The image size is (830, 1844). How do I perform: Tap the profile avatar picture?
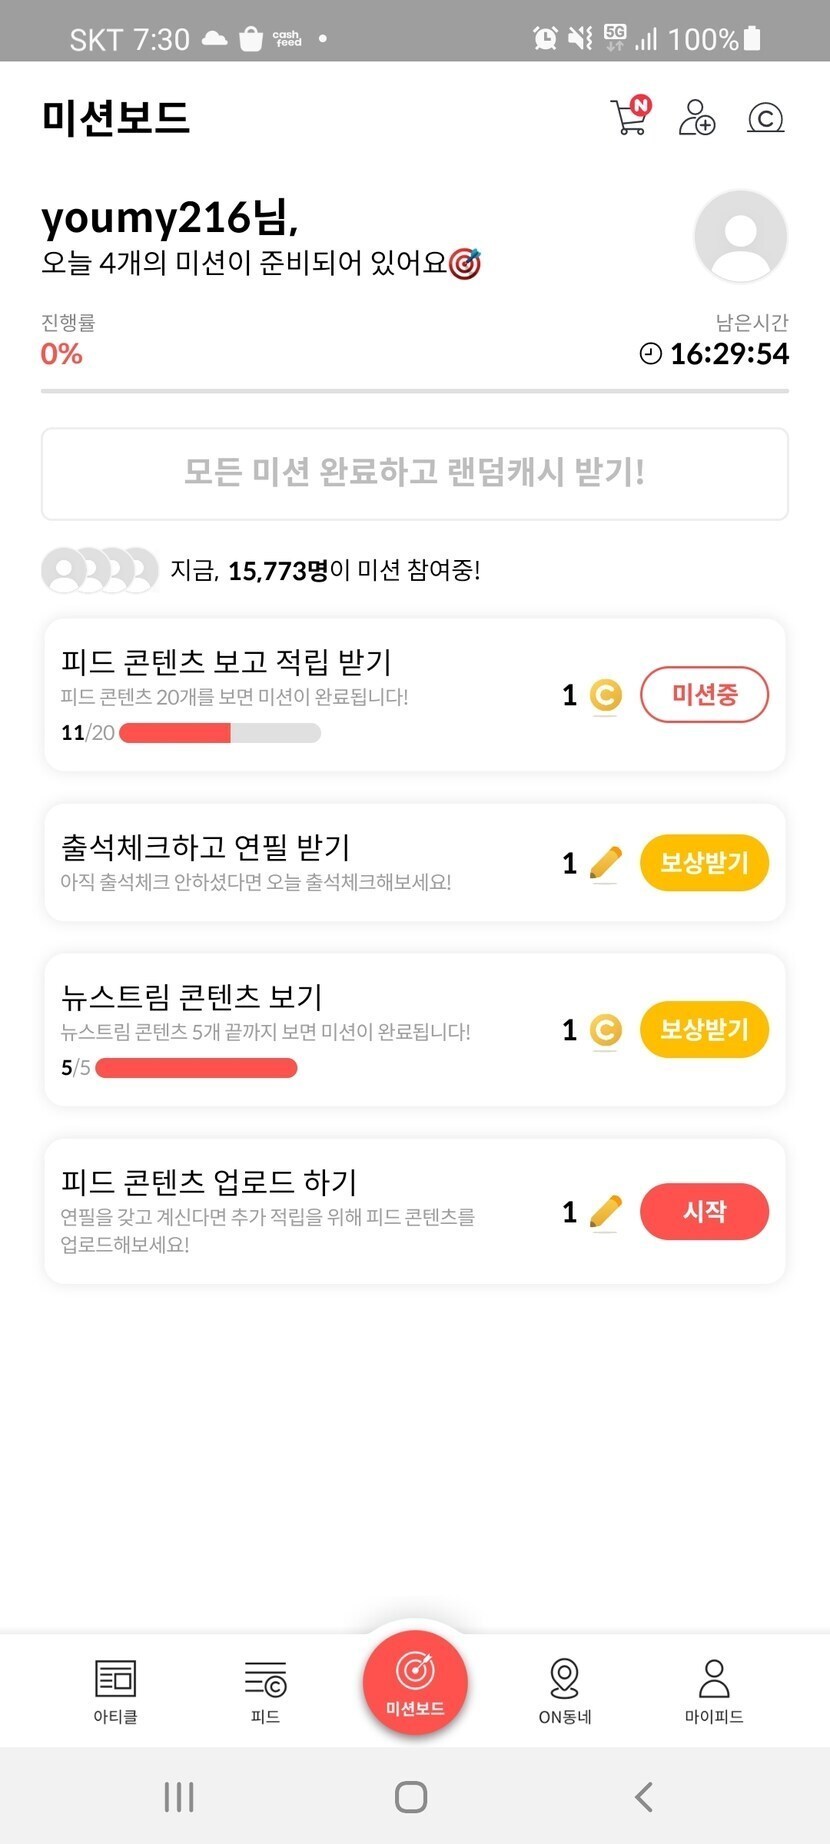click(x=740, y=236)
